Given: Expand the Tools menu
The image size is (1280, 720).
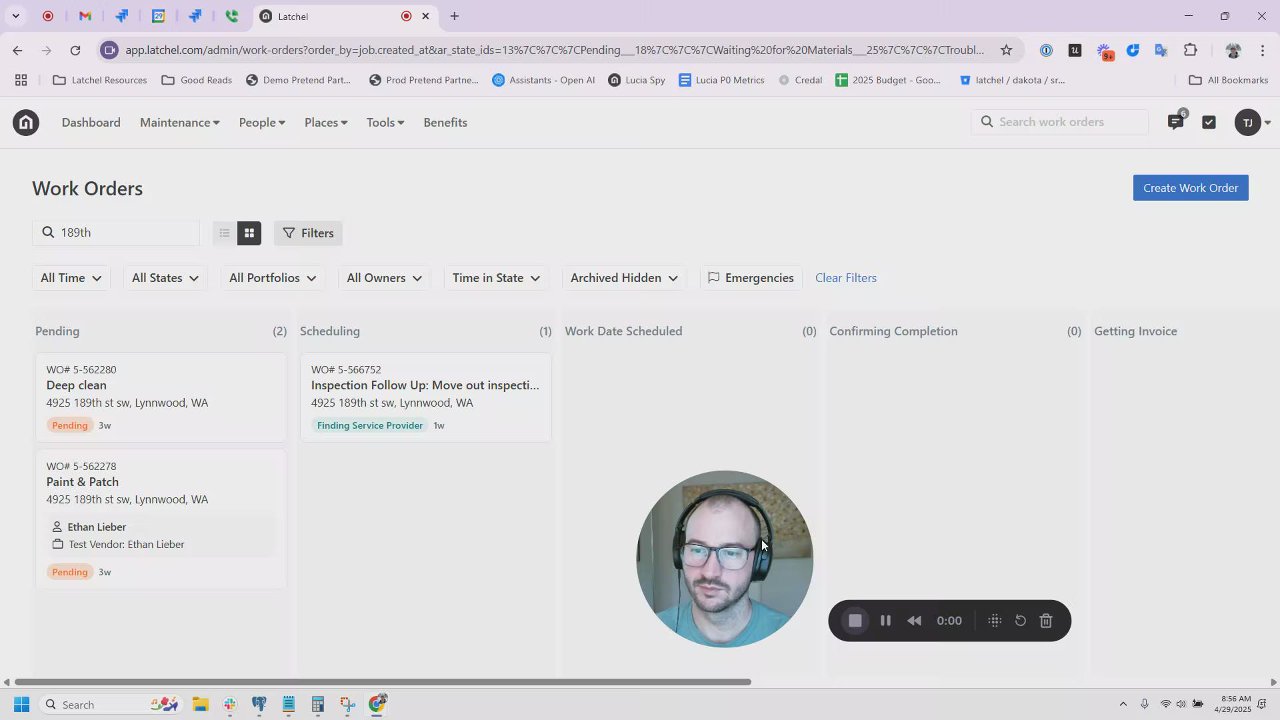Looking at the screenshot, I should click(x=385, y=123).
